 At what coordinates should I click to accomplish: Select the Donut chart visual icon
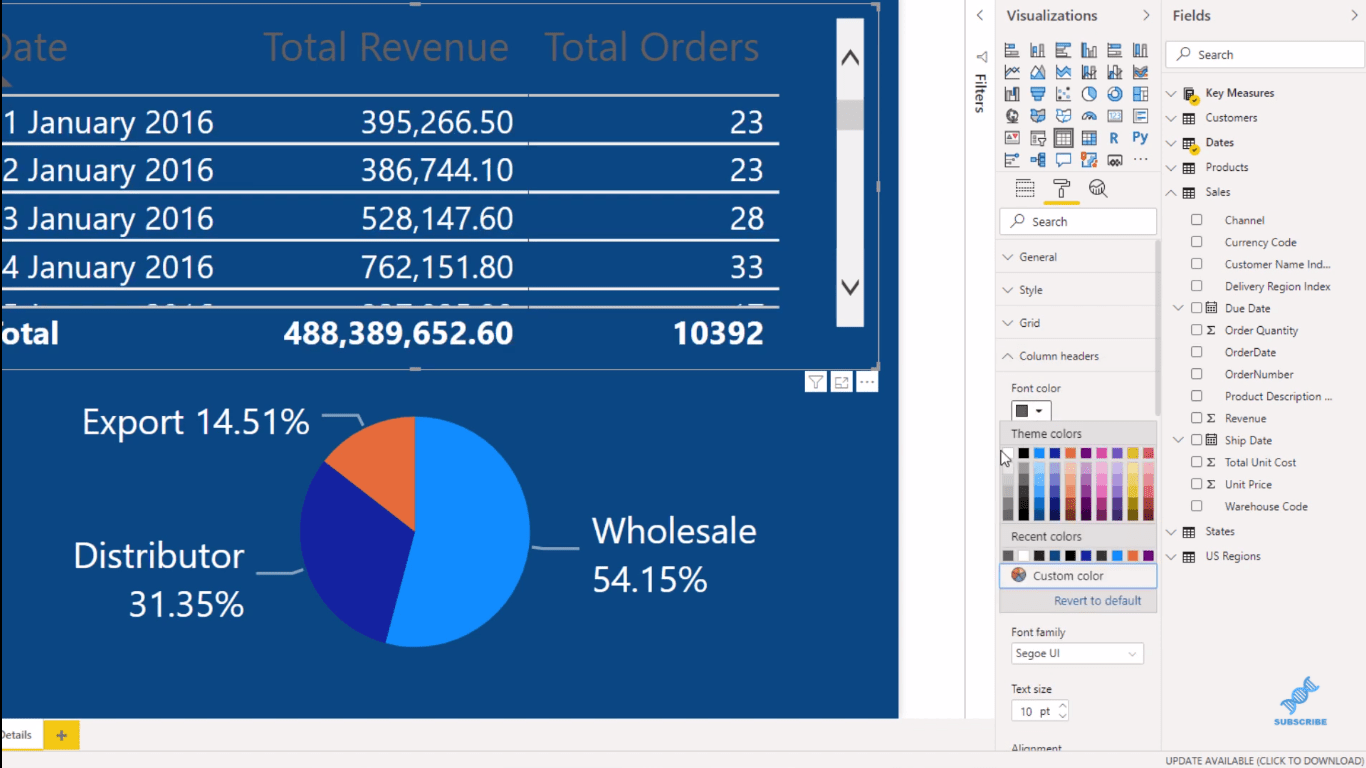(1114, 94)
